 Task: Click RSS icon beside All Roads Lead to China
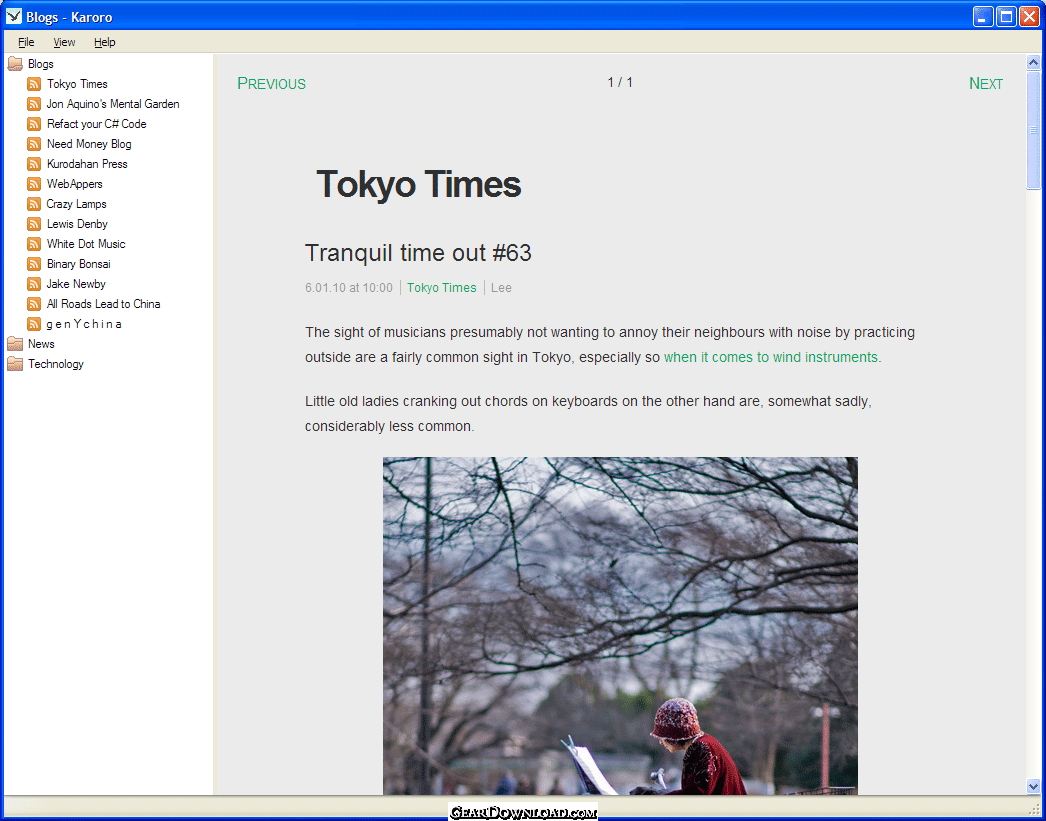coord(34,304)
